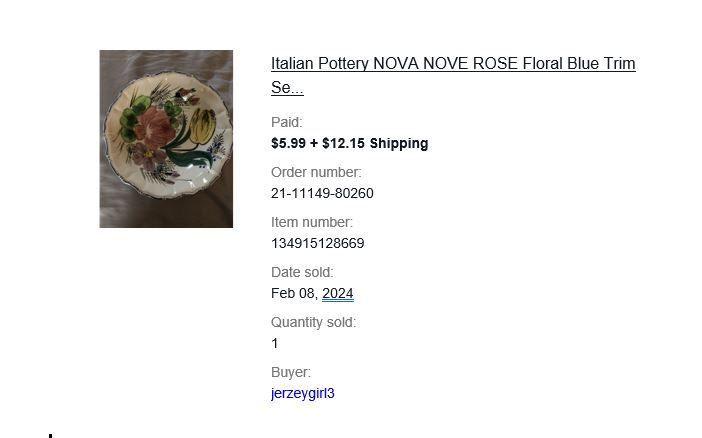Click the black mark at bottom-left corner
The image size is (702, 438).
click(50, 435)
